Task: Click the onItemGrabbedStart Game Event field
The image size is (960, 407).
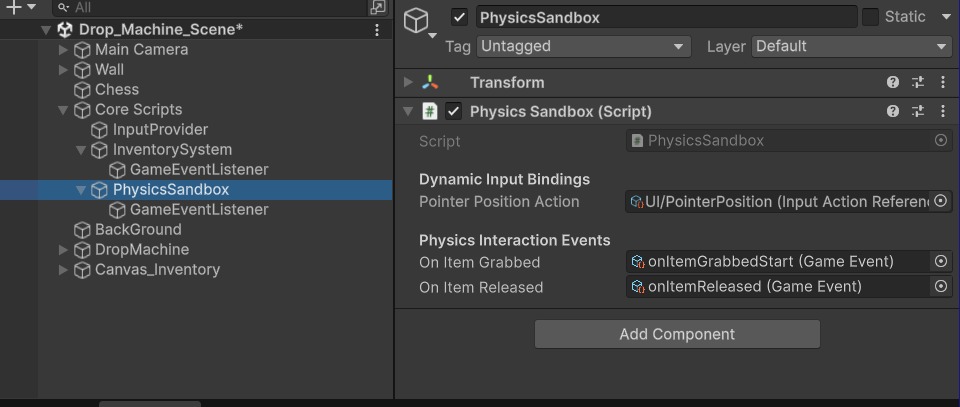Action: click(775, 261)
